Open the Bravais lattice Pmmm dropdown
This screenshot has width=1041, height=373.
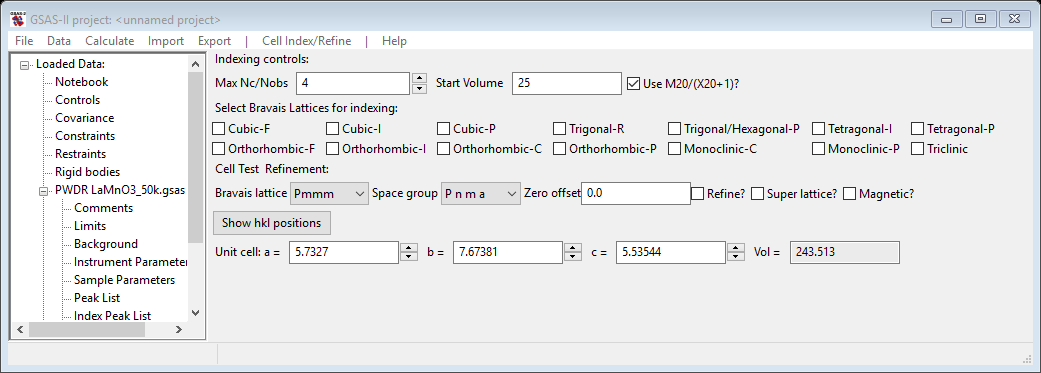(x=329, y=194)
